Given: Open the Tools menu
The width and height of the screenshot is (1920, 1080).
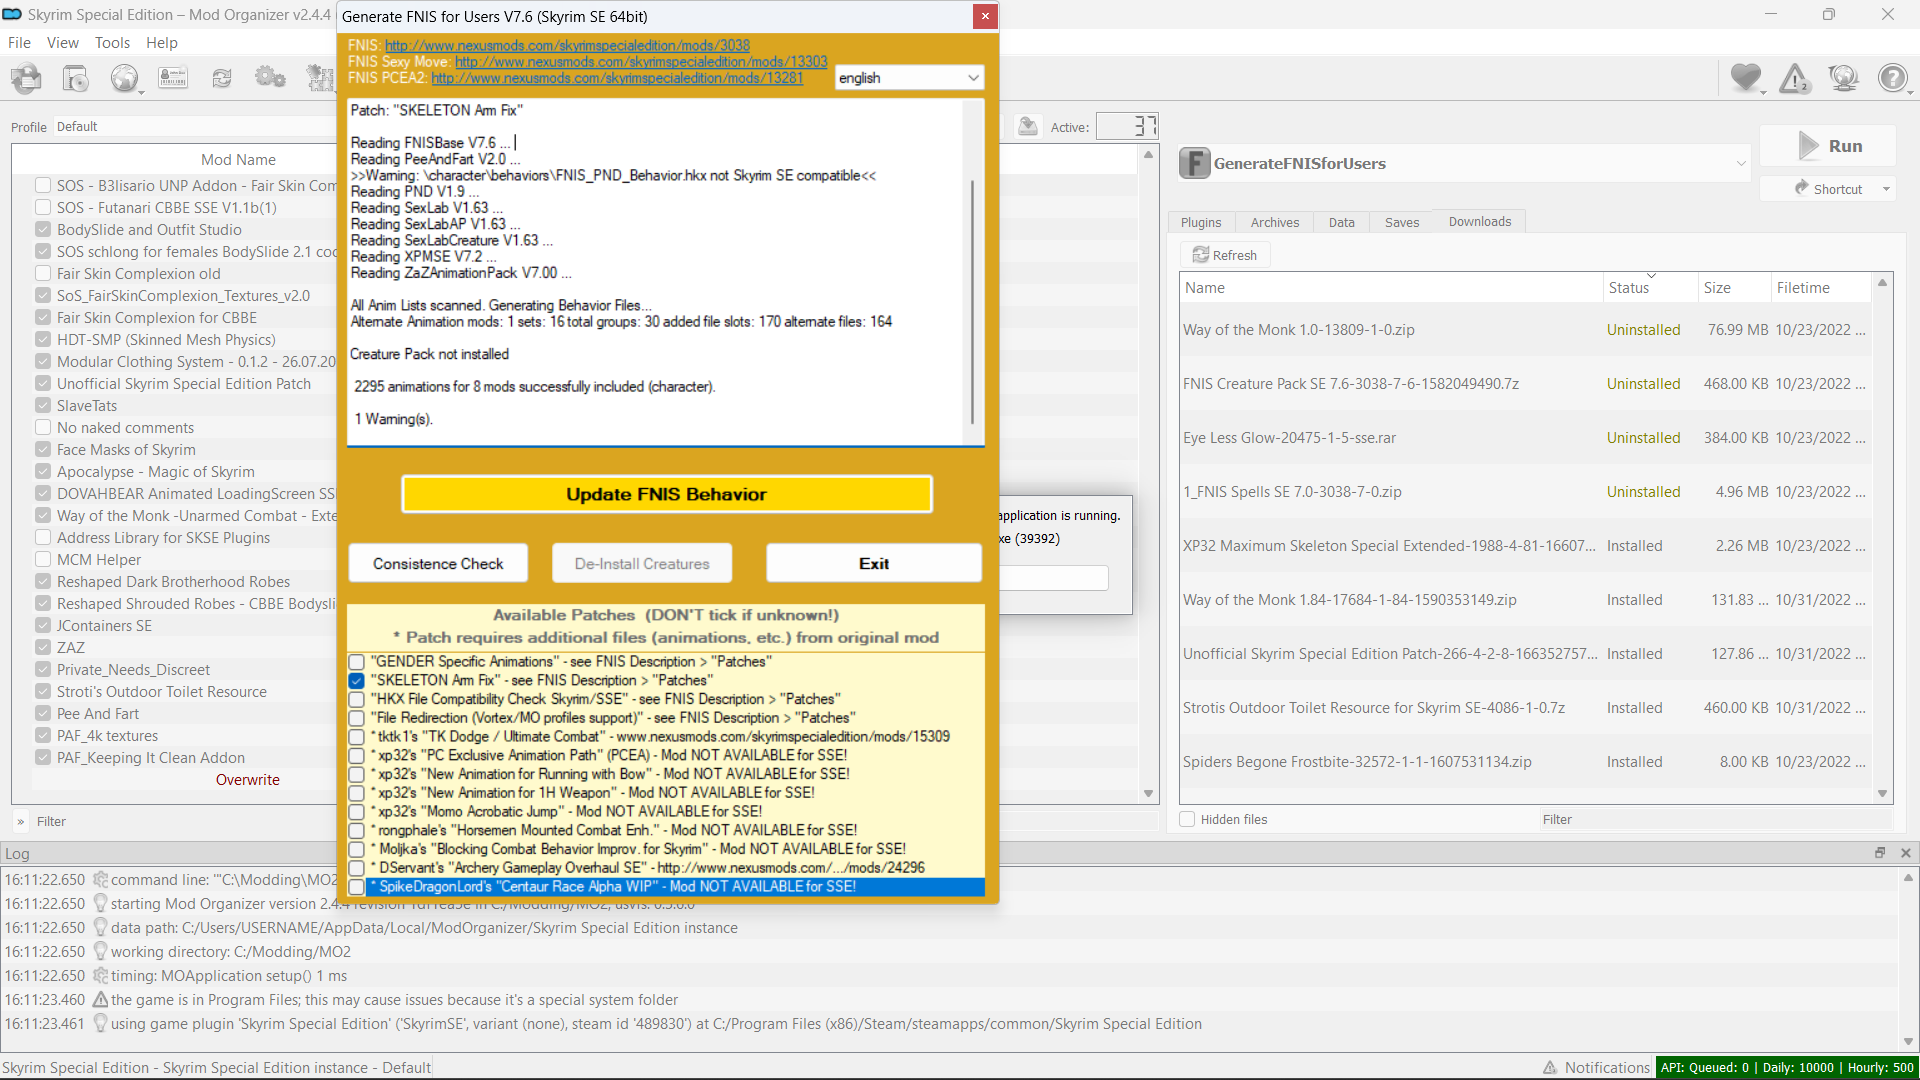Looking at the screenshot, I should (112, 43).
